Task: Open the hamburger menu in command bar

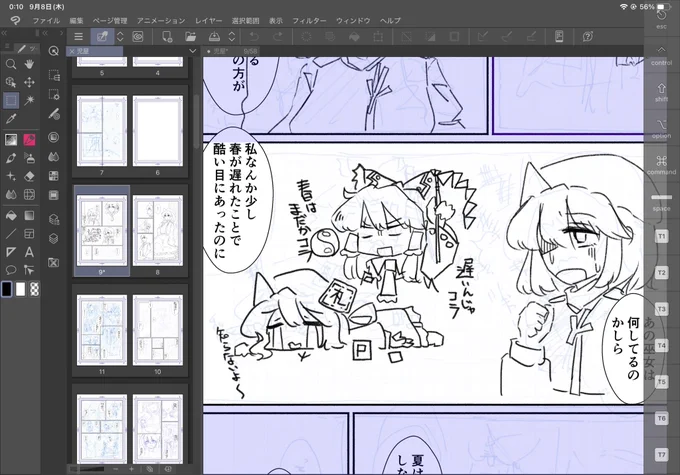Action: coord(78,37)
